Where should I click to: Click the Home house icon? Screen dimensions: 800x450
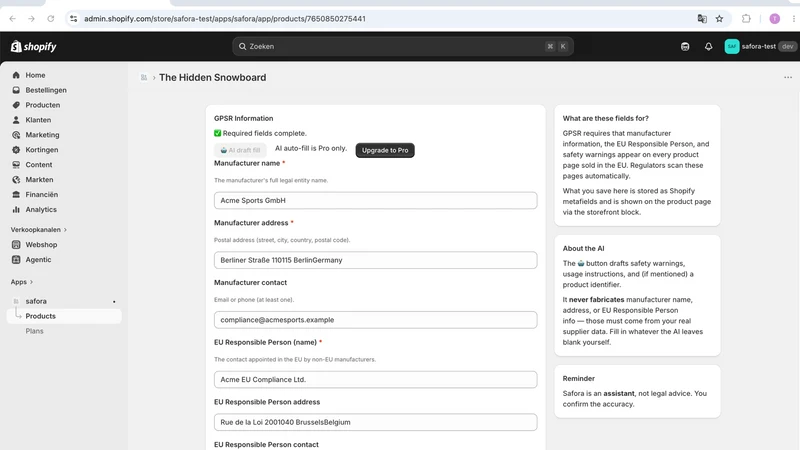tap(16, 75)
